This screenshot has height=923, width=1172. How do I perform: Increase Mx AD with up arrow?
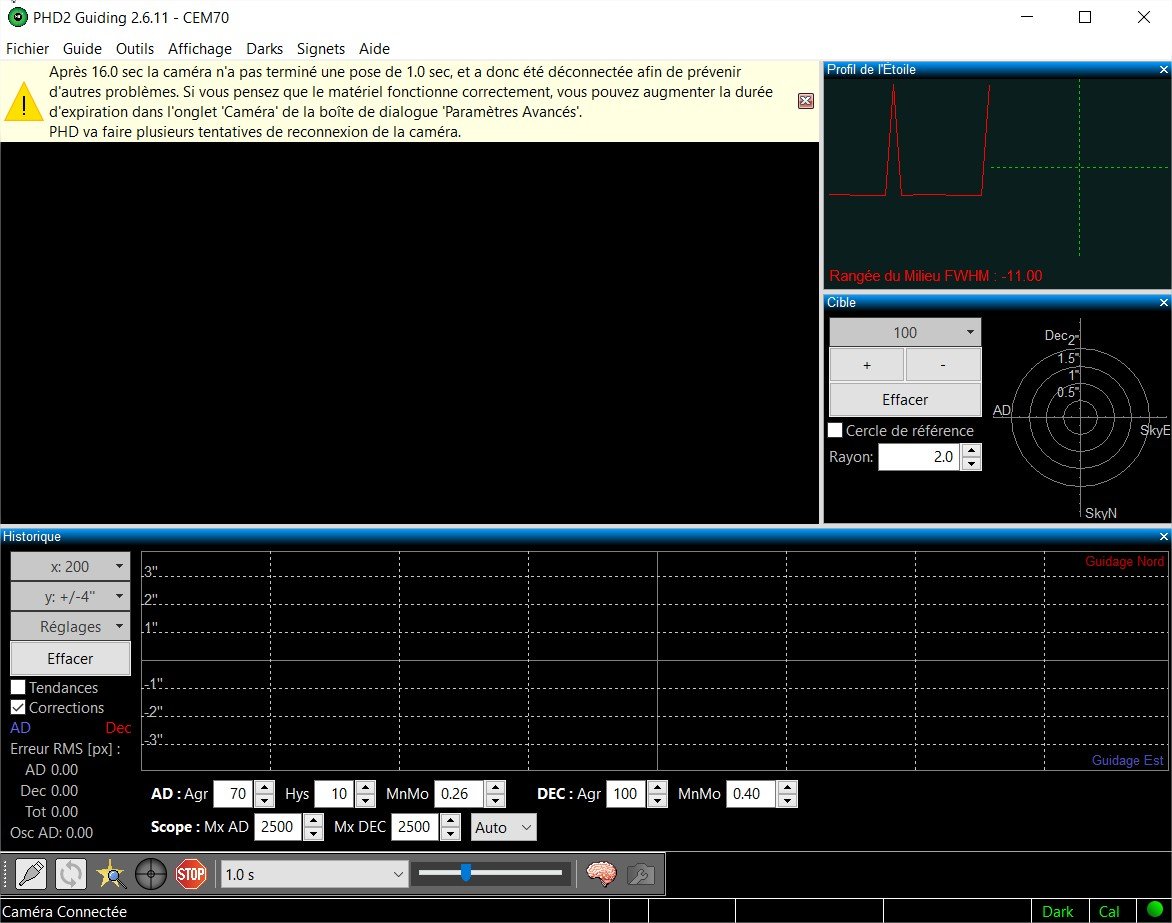tap(313, 820)
